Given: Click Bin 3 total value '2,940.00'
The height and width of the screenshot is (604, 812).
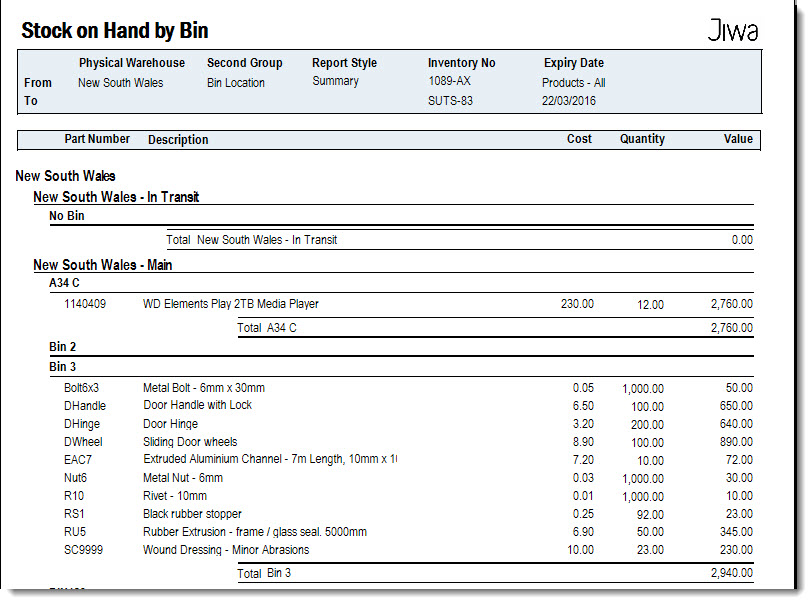Looking at the screenshot, I should [732, 573].
